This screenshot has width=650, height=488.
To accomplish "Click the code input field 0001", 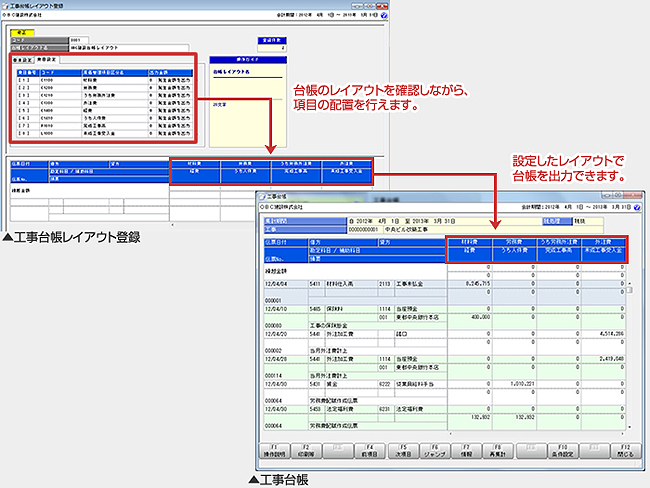I will (x=79, y=40).
